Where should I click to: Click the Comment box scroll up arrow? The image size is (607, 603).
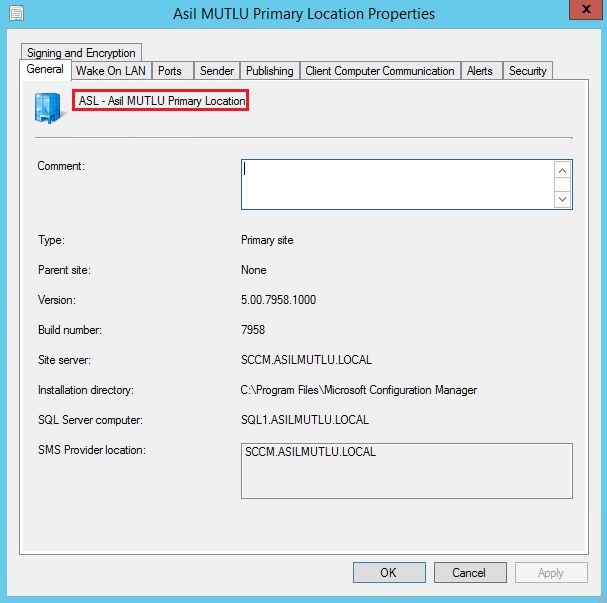coord(562,170)
